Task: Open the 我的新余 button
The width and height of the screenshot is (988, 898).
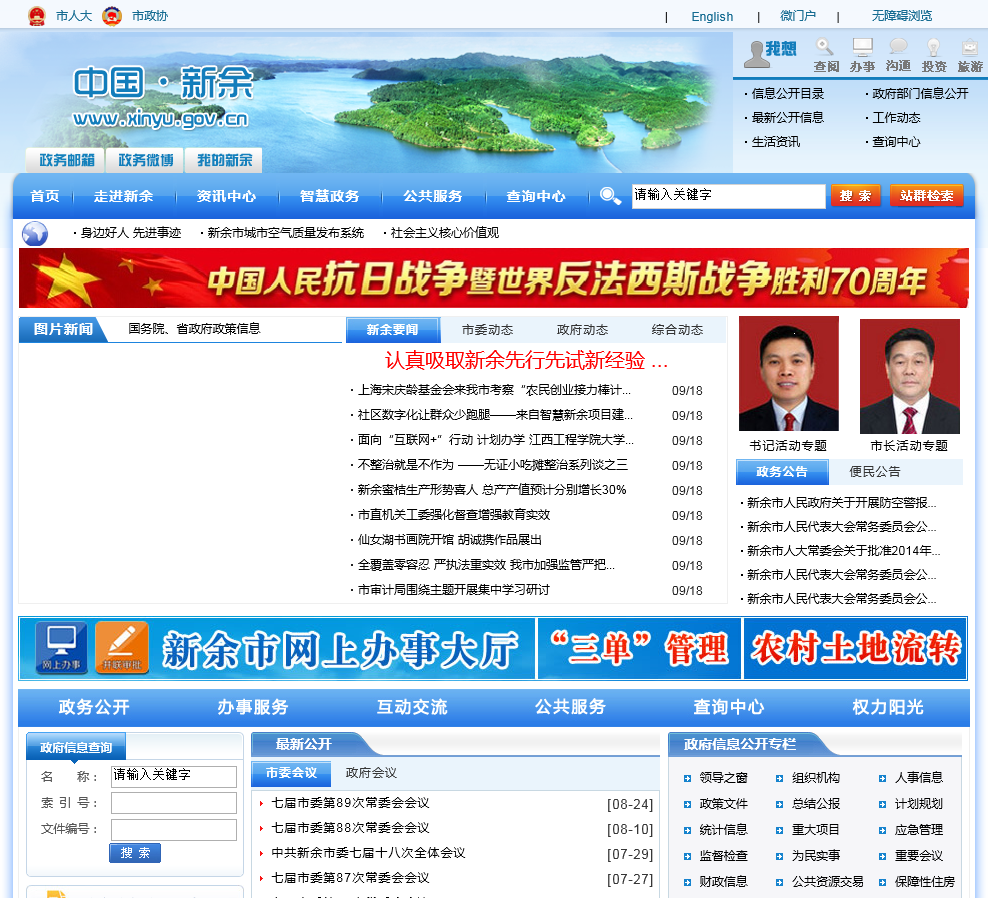Action: pyautogui.click(x=224, y=161)
